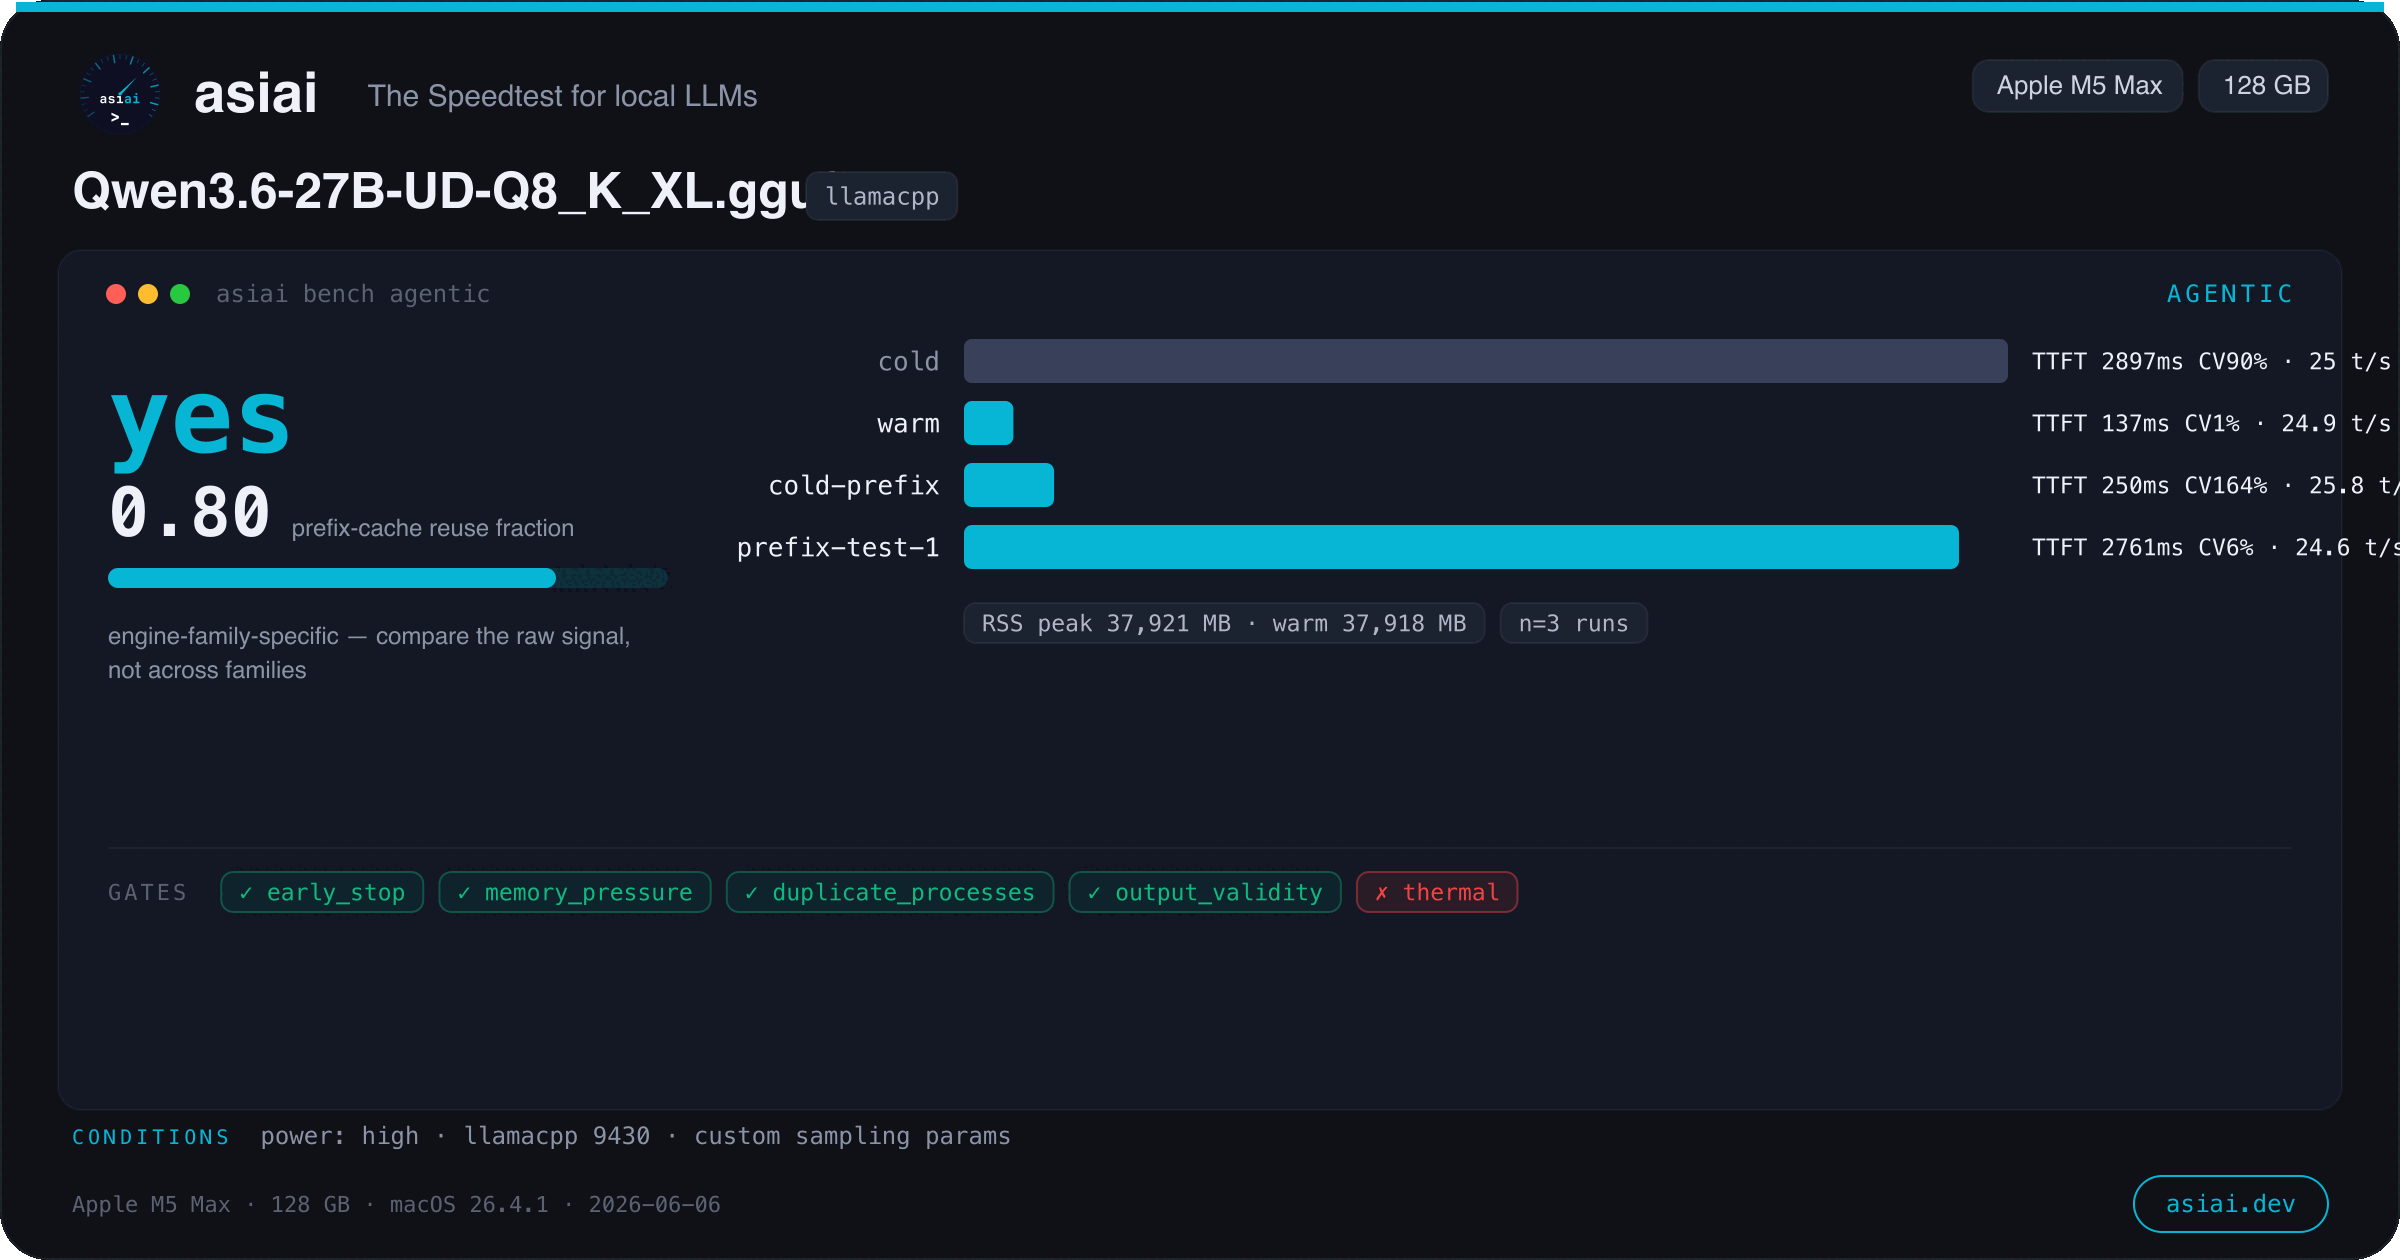This screenshot has width=2400, height=1260.
Task: Click the early_stop gate checkmark badge
Action: [x=322, y=892]
